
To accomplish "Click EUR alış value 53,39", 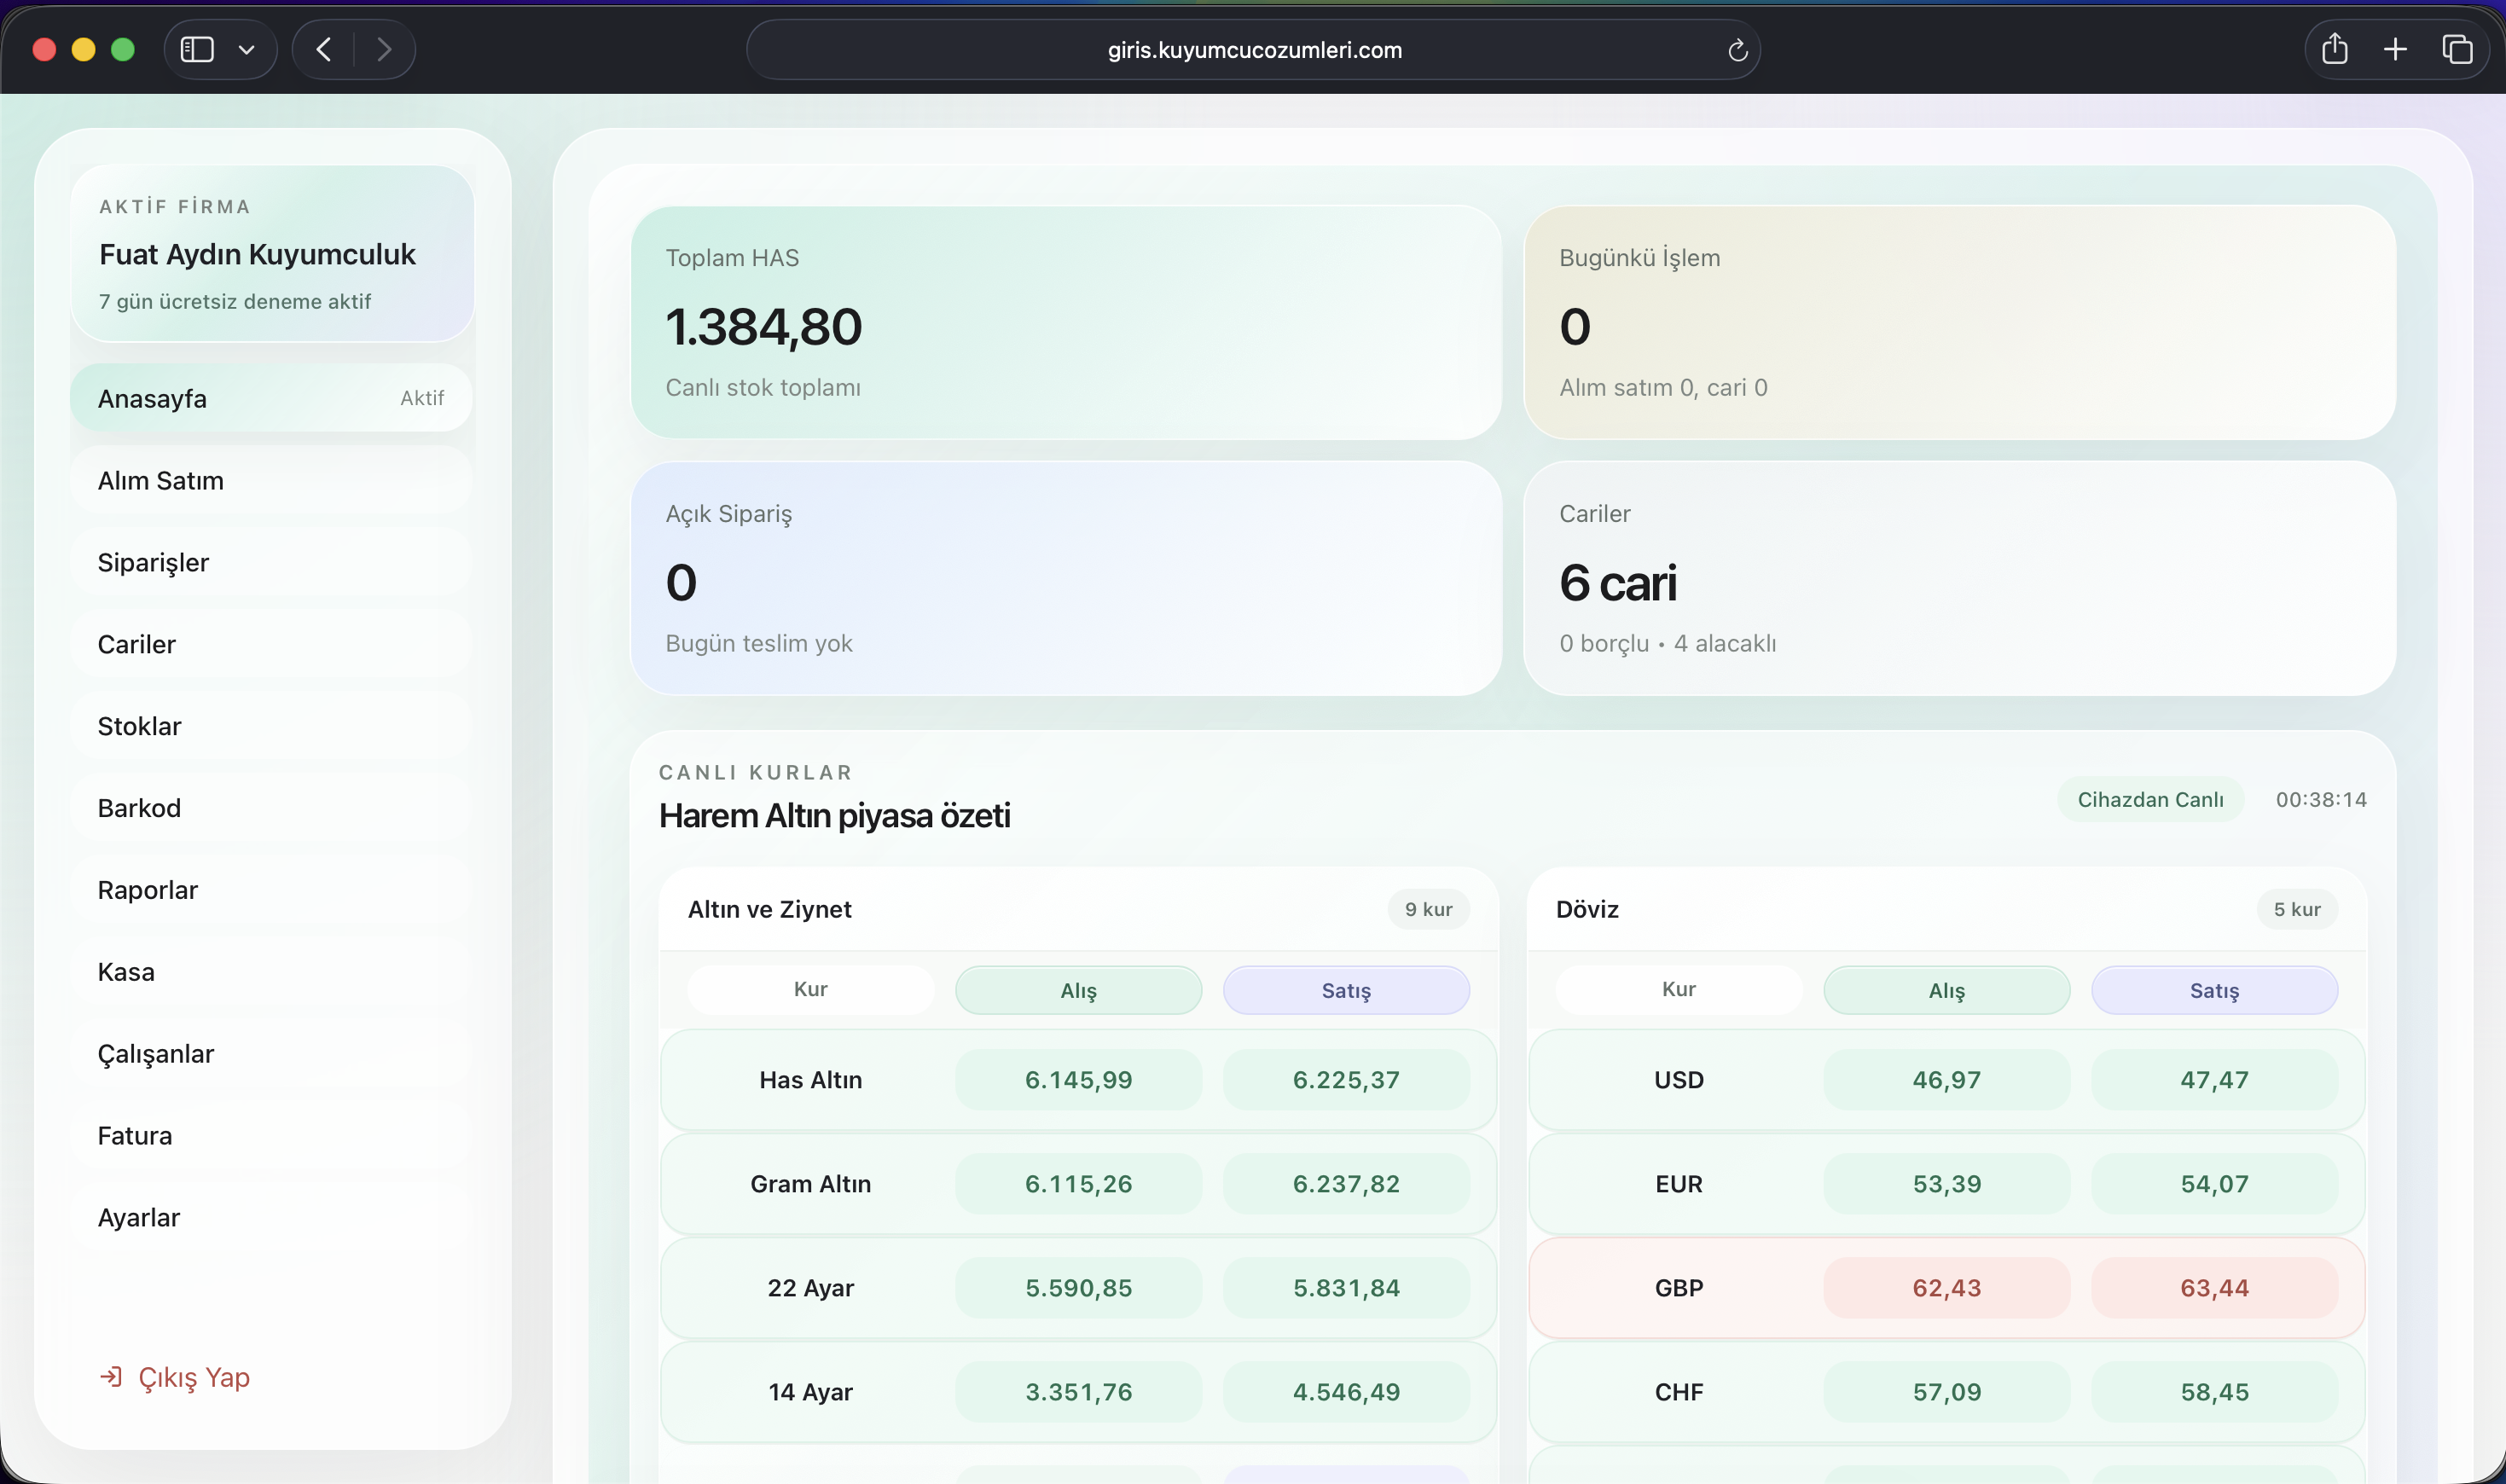I will pyautogui.click(x=1946, y=1184).
